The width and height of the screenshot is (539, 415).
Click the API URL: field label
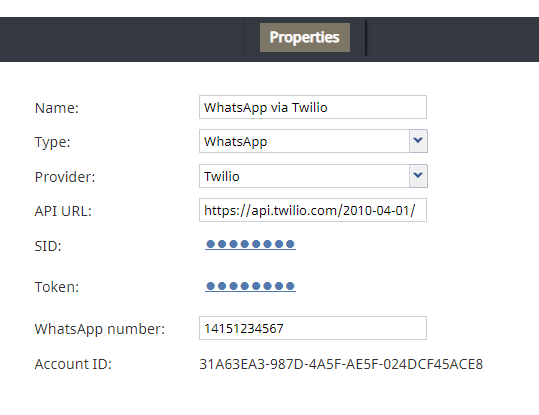coord(63,211)
